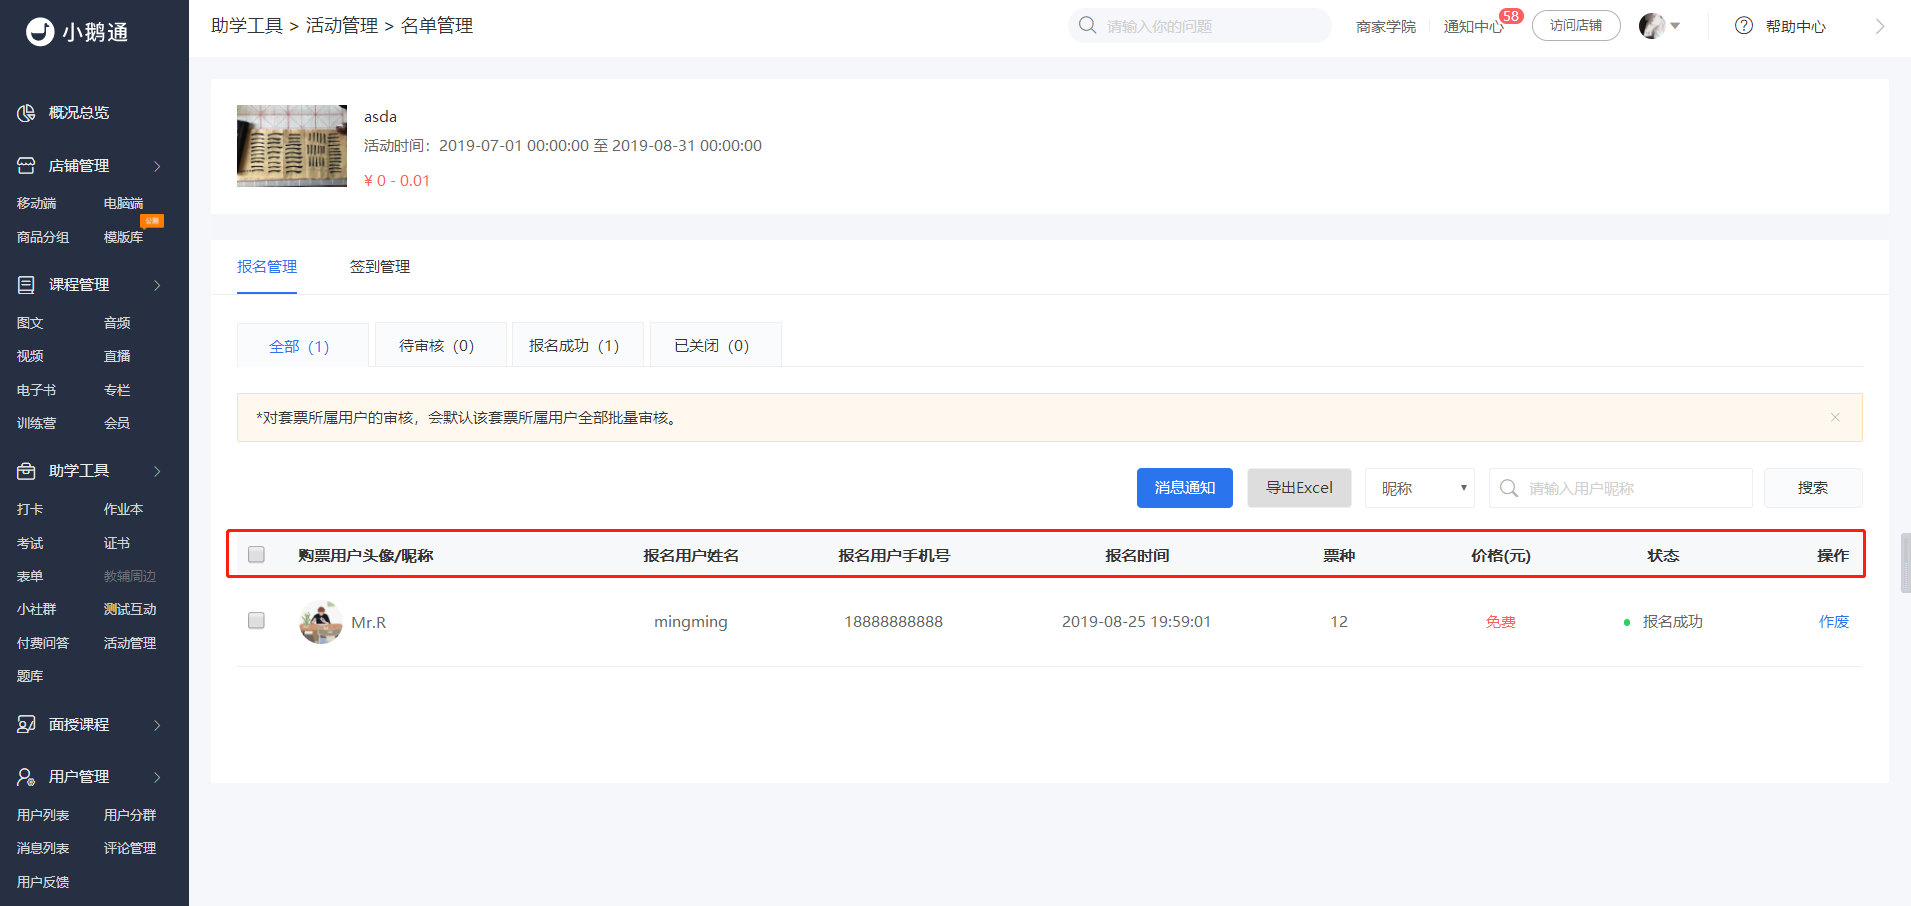The image size is (1911, 906).
Task: Open 直播 in the sidebar
Action: tap(117, 356)
